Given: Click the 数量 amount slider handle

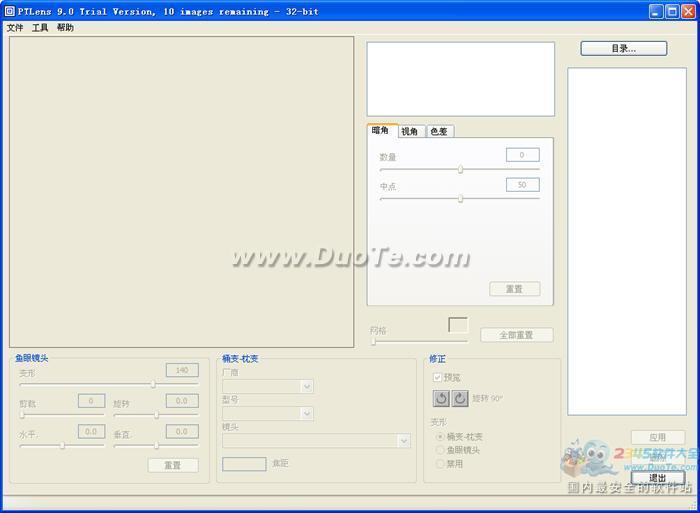Looking at the screenshot, I should [x=460, y=169].
